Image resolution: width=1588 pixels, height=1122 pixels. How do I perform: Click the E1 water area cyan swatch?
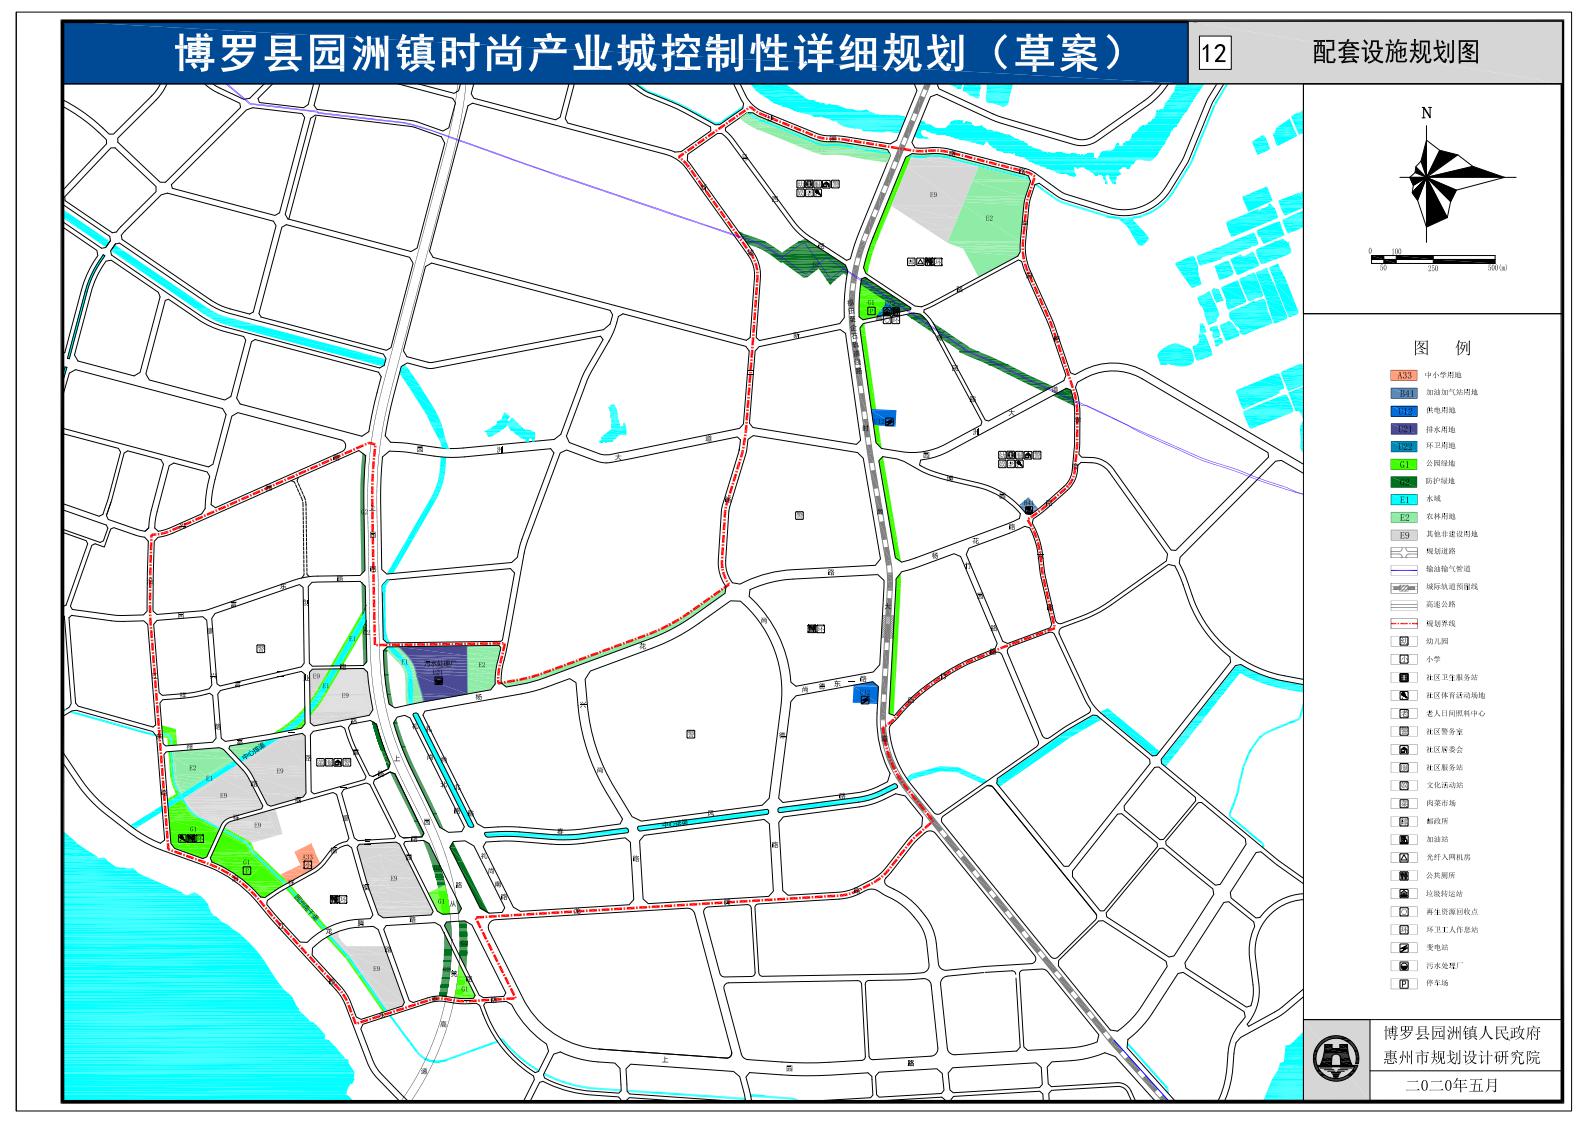tap(1404, 499)
